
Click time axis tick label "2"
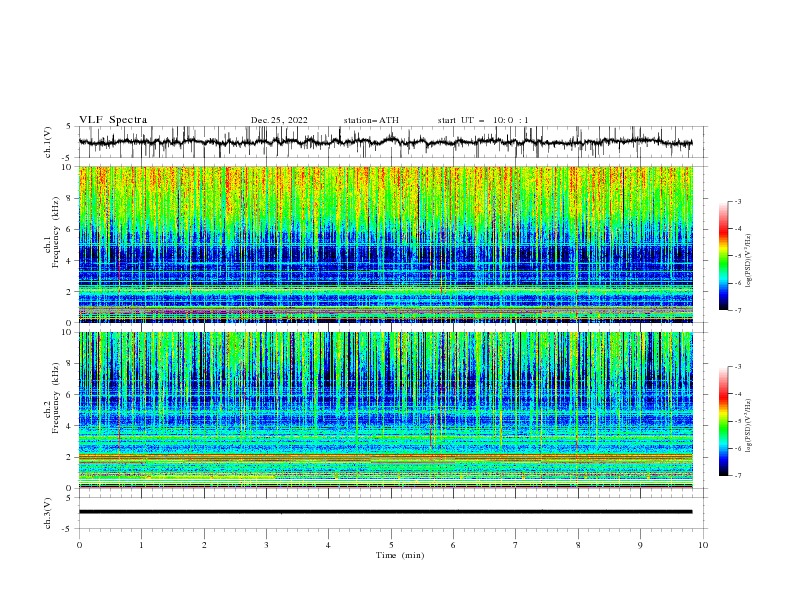[204, 545]
